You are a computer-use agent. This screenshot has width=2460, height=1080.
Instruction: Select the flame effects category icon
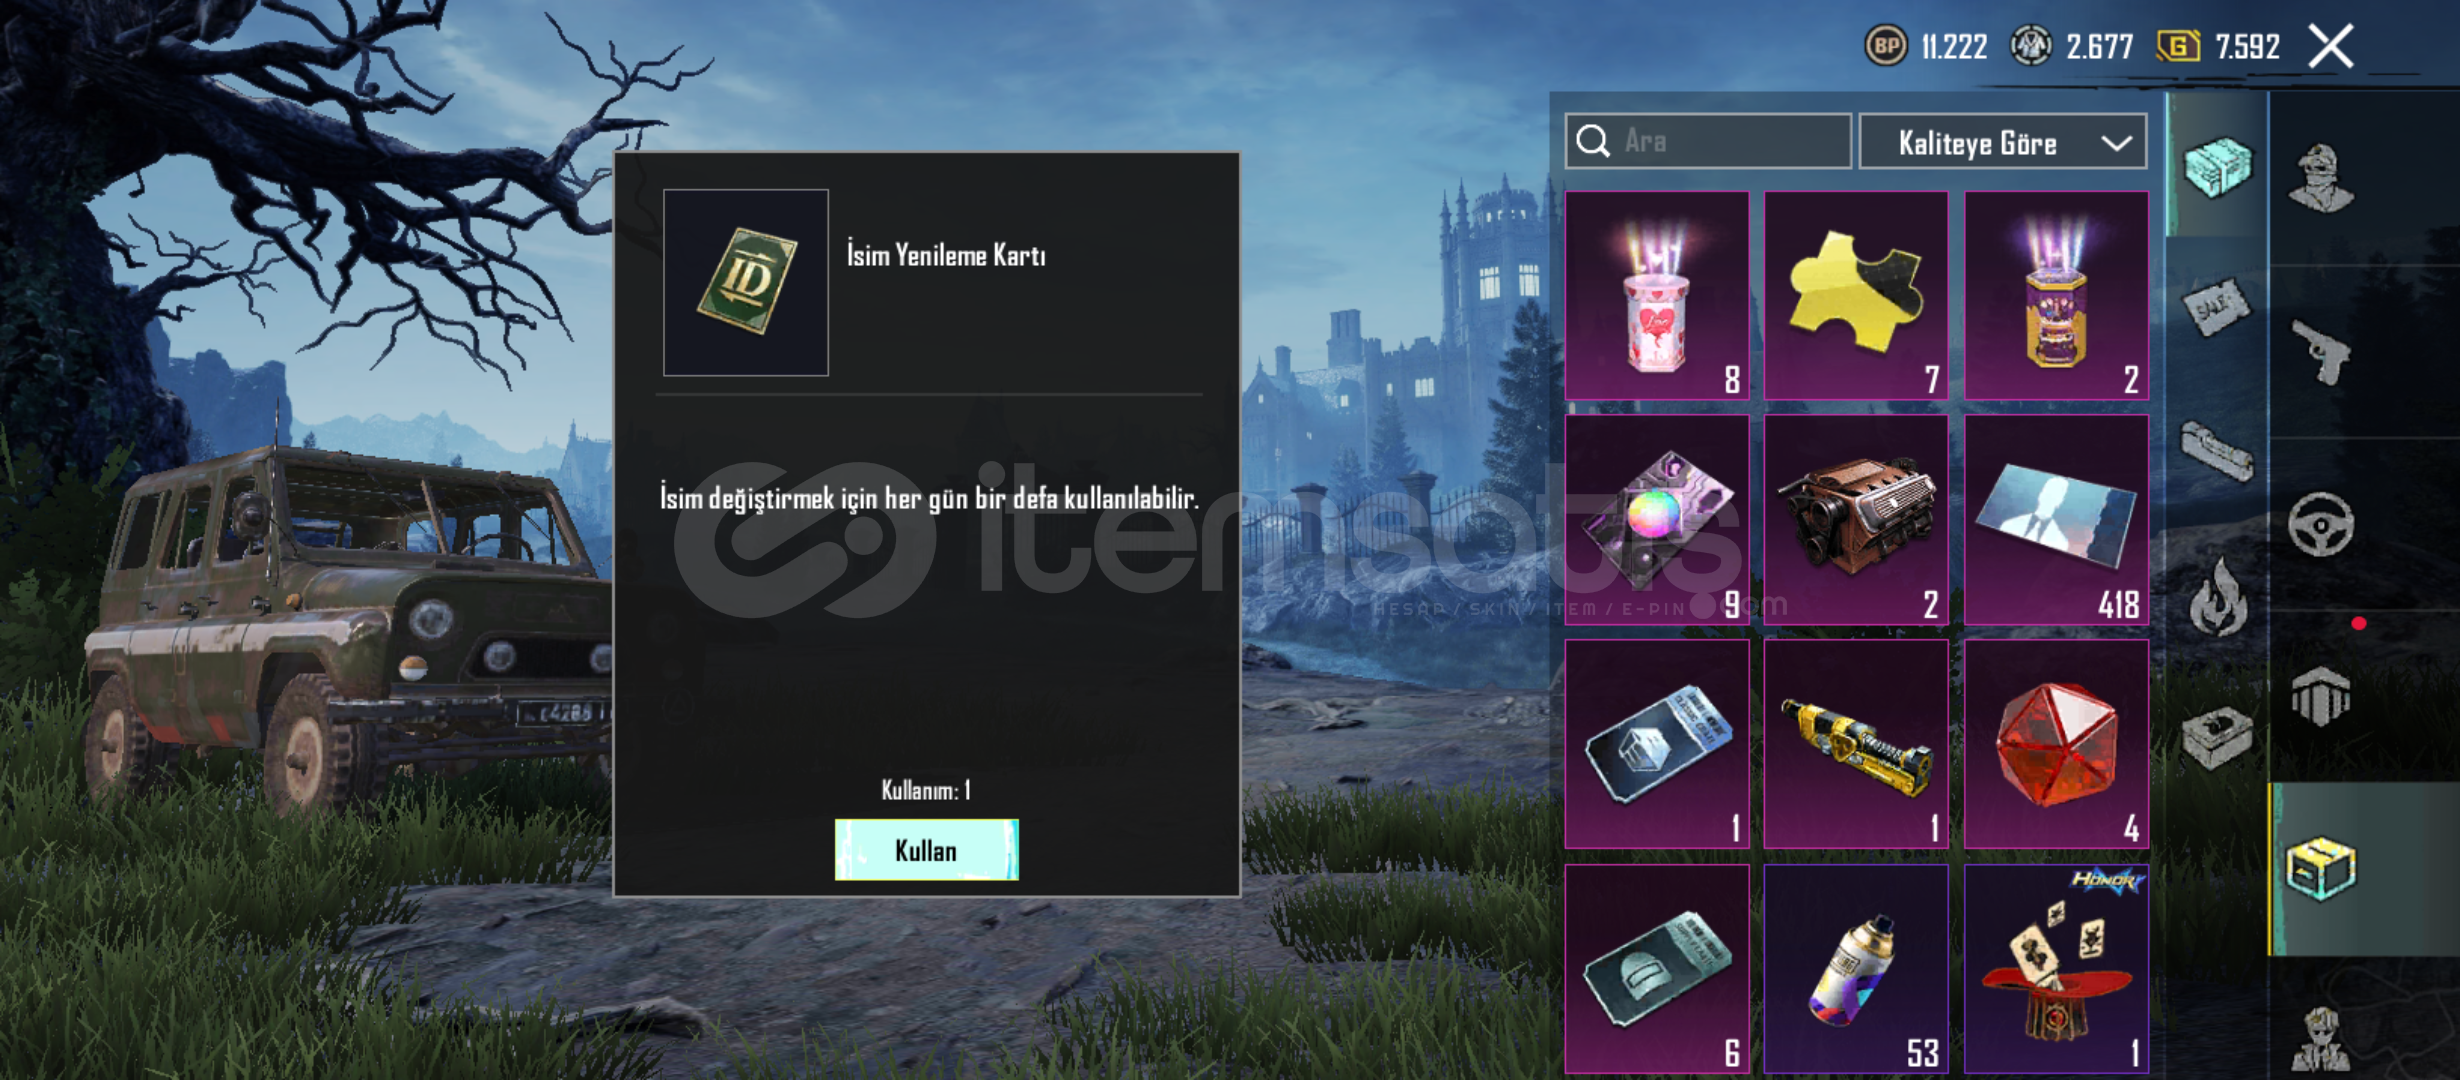(x=2217, y=598)
